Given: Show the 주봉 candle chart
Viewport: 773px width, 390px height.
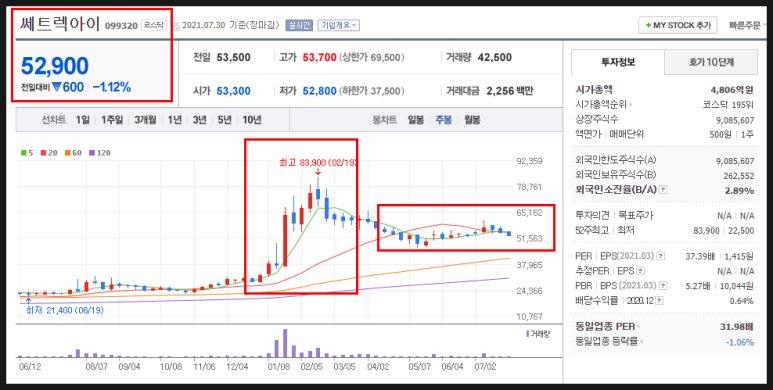Looking at the screenshot, I should (x=443, y=120).
